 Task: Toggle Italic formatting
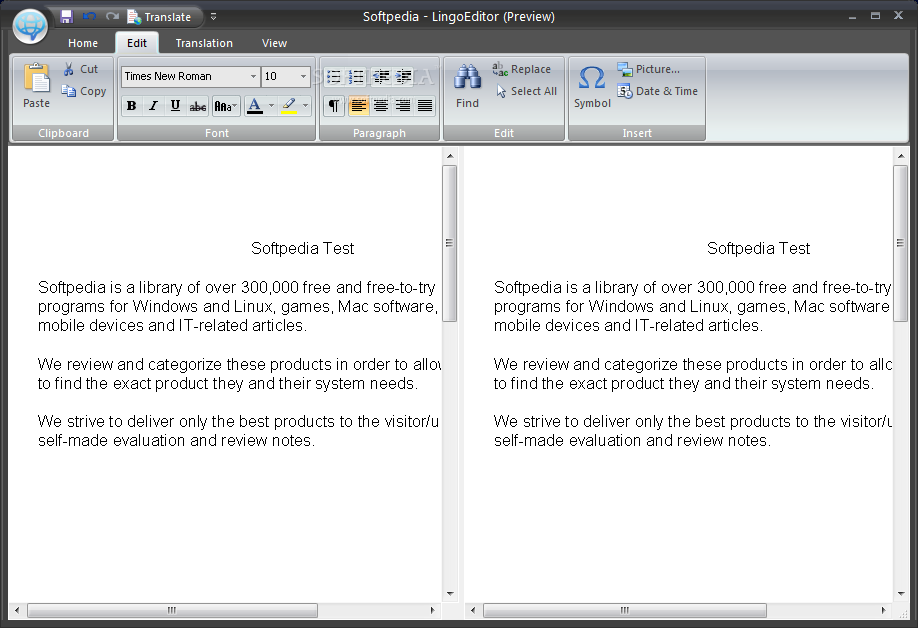click(153, 106)
